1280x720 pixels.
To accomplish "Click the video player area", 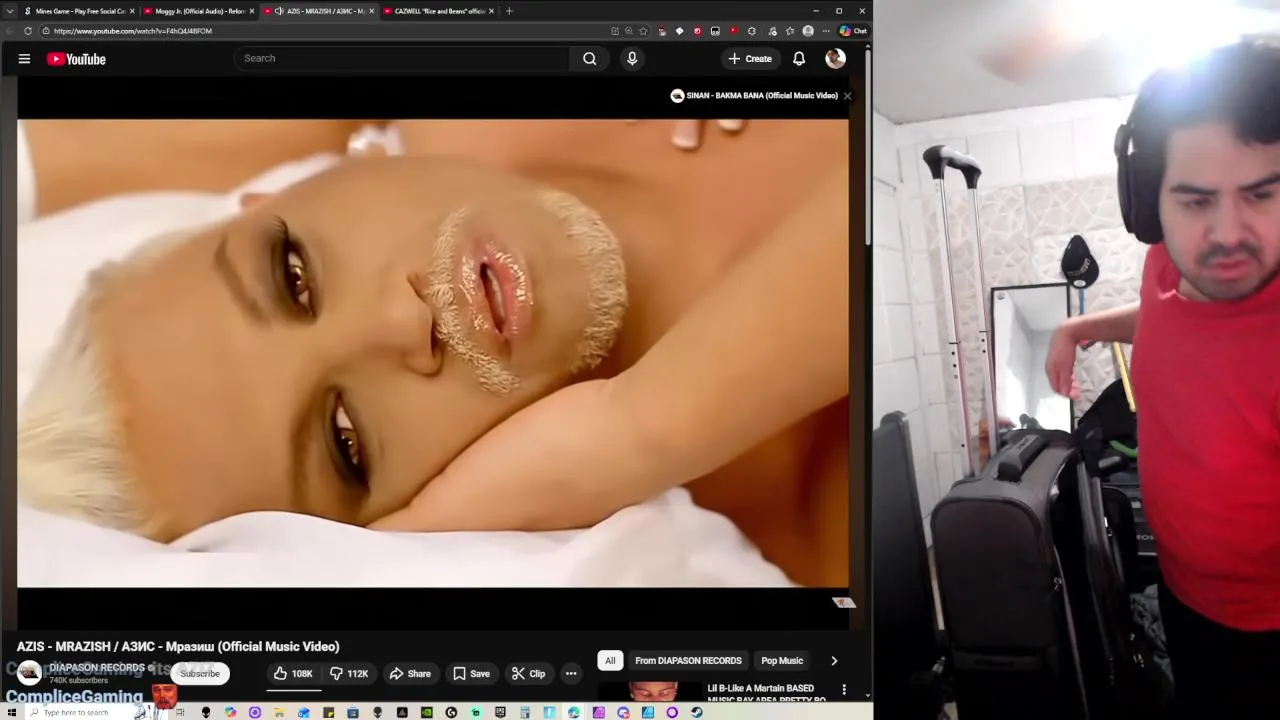I will point(433,353).
